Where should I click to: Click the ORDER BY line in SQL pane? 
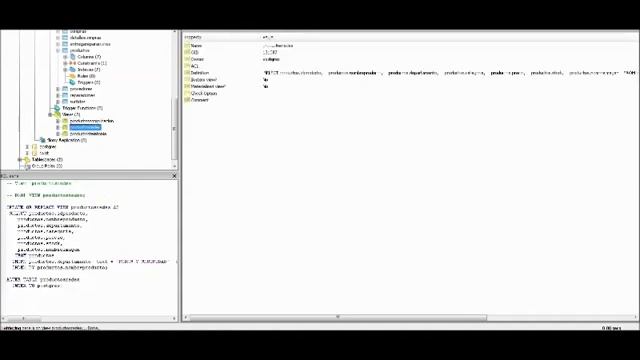point(60,268)
